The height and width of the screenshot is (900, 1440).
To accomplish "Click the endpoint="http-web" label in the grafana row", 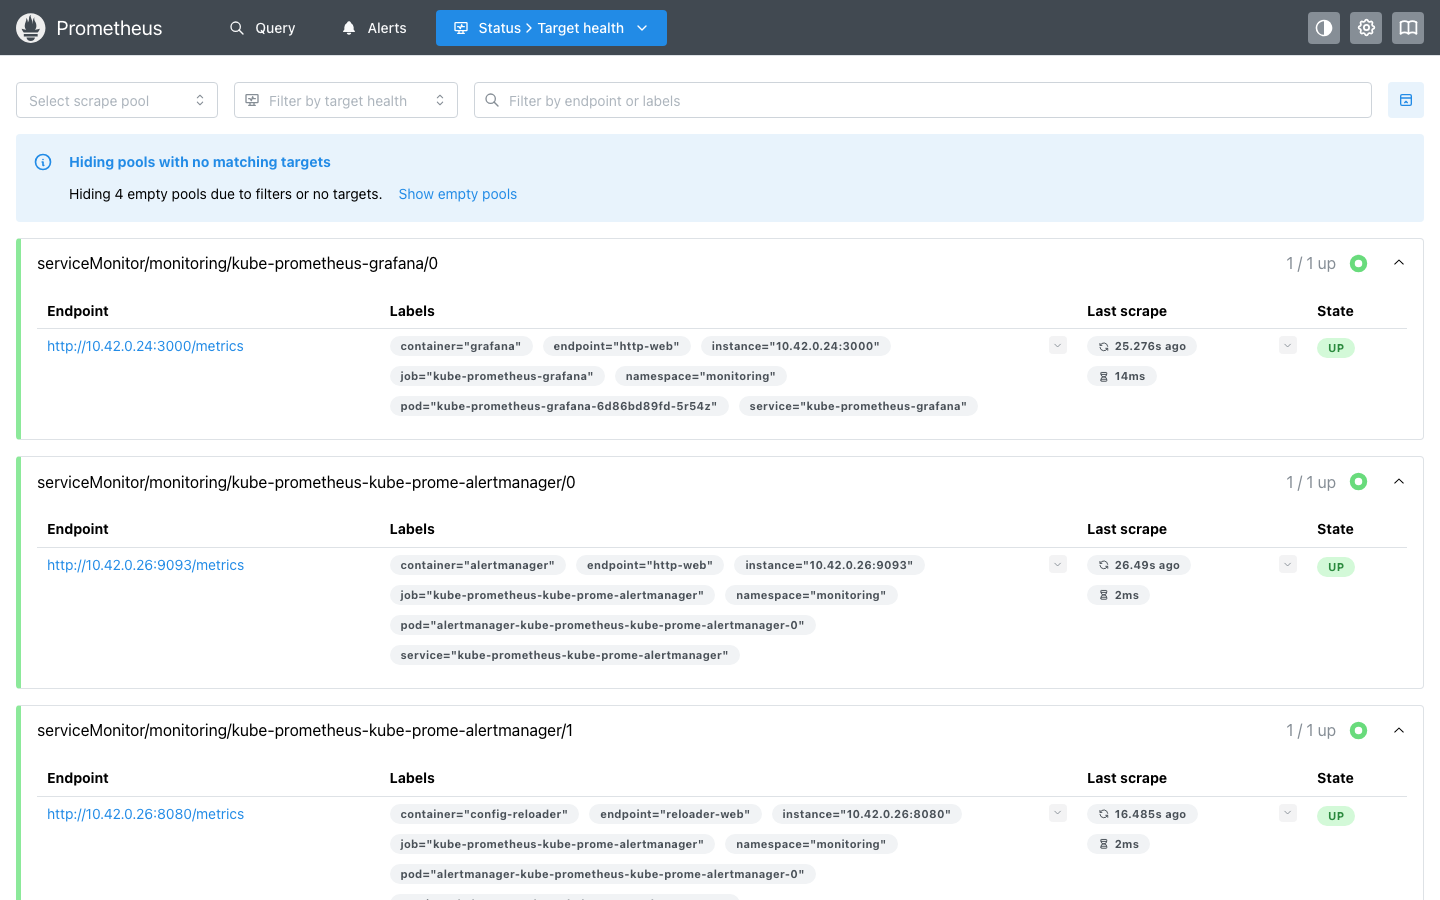I will [x=616, y=346].
